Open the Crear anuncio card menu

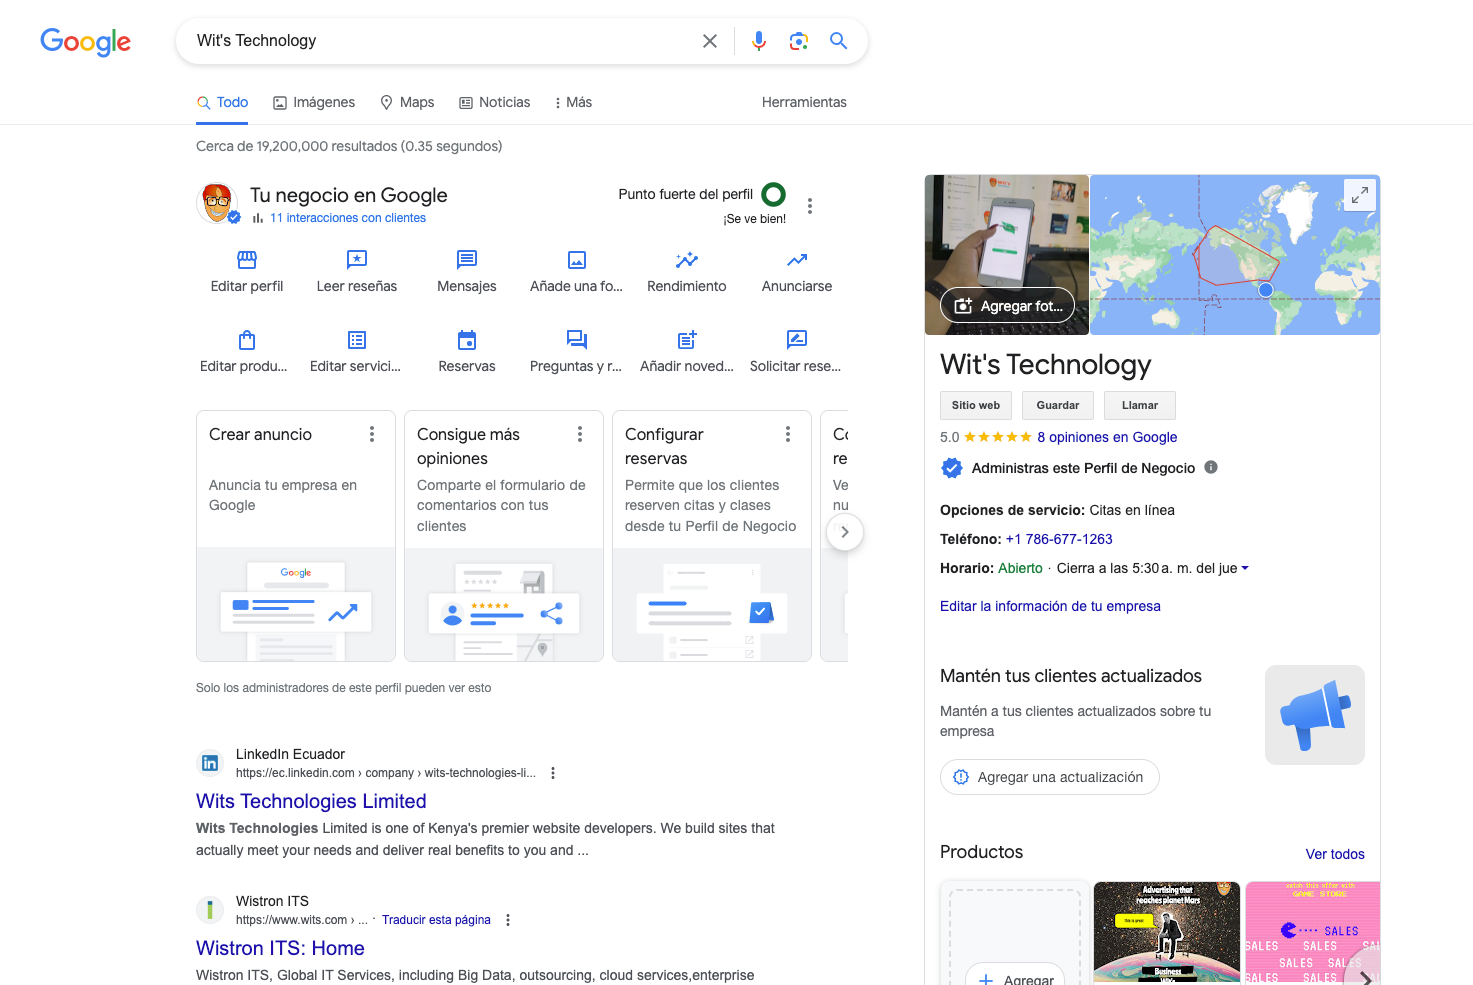(x=371, y=433)
